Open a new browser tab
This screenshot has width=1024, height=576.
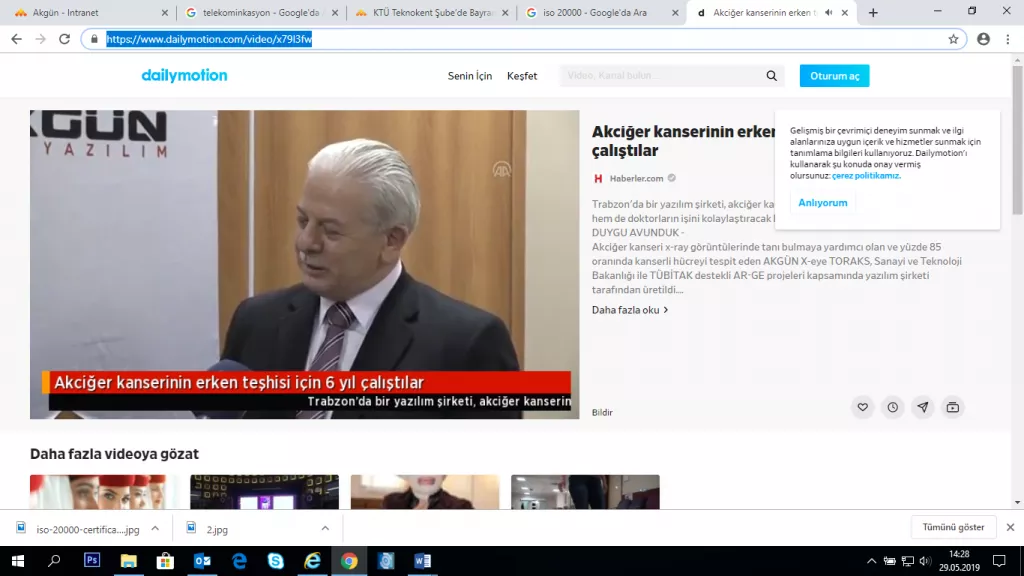click(872, 12)
